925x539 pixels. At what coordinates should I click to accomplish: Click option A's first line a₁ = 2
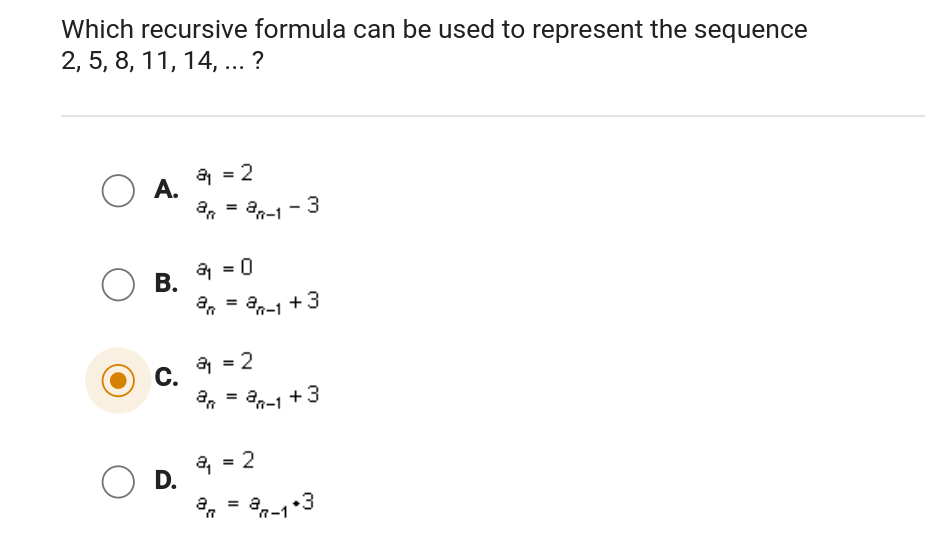click(225, 173)
